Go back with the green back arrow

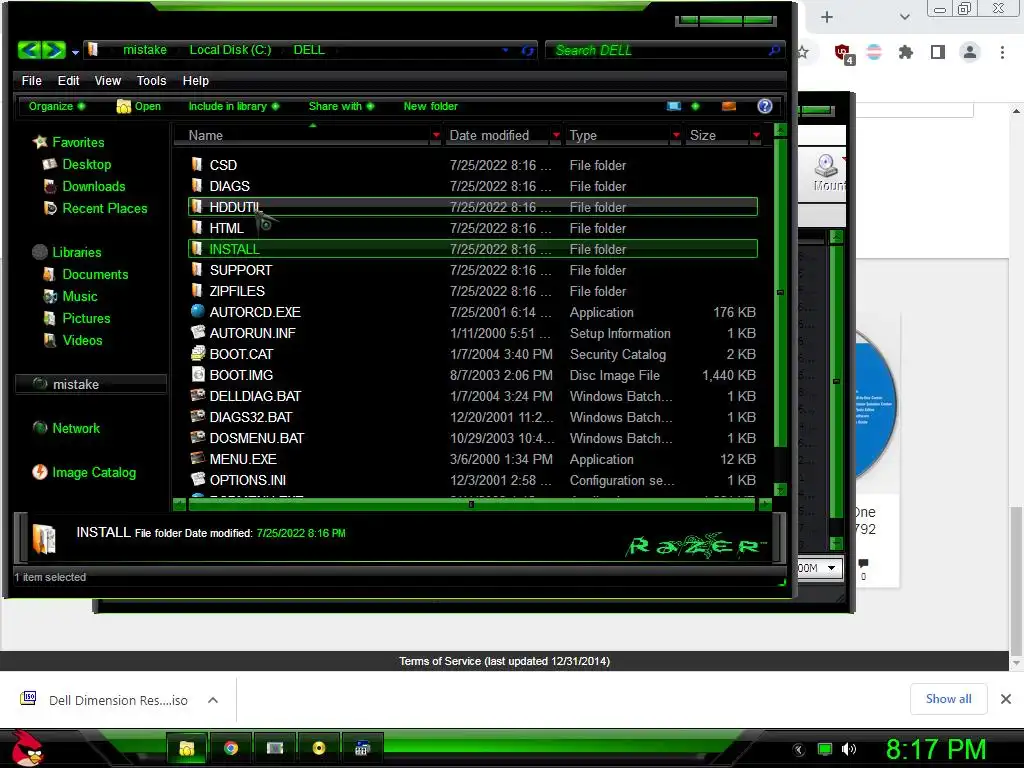click(29, 50)
